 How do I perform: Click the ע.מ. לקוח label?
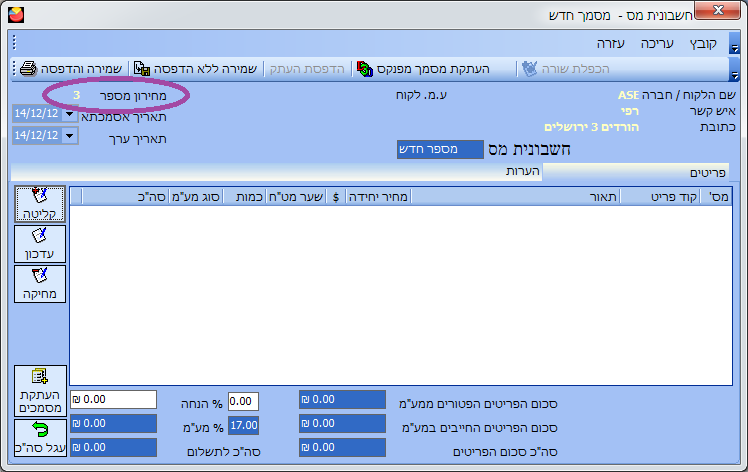coord(421,95)
